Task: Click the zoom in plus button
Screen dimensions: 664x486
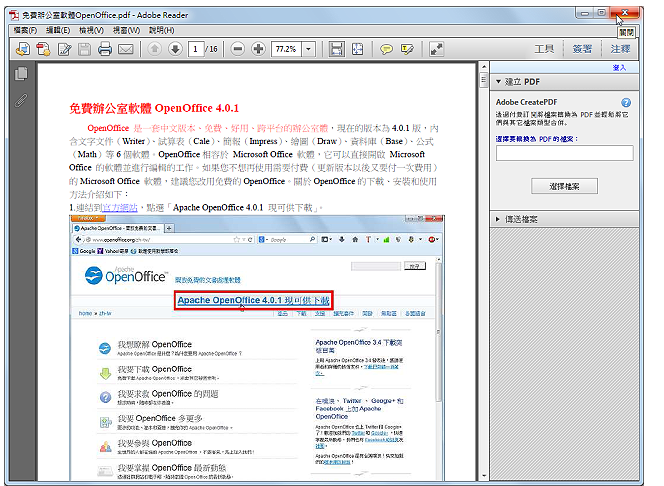Action: click(258, 49)
